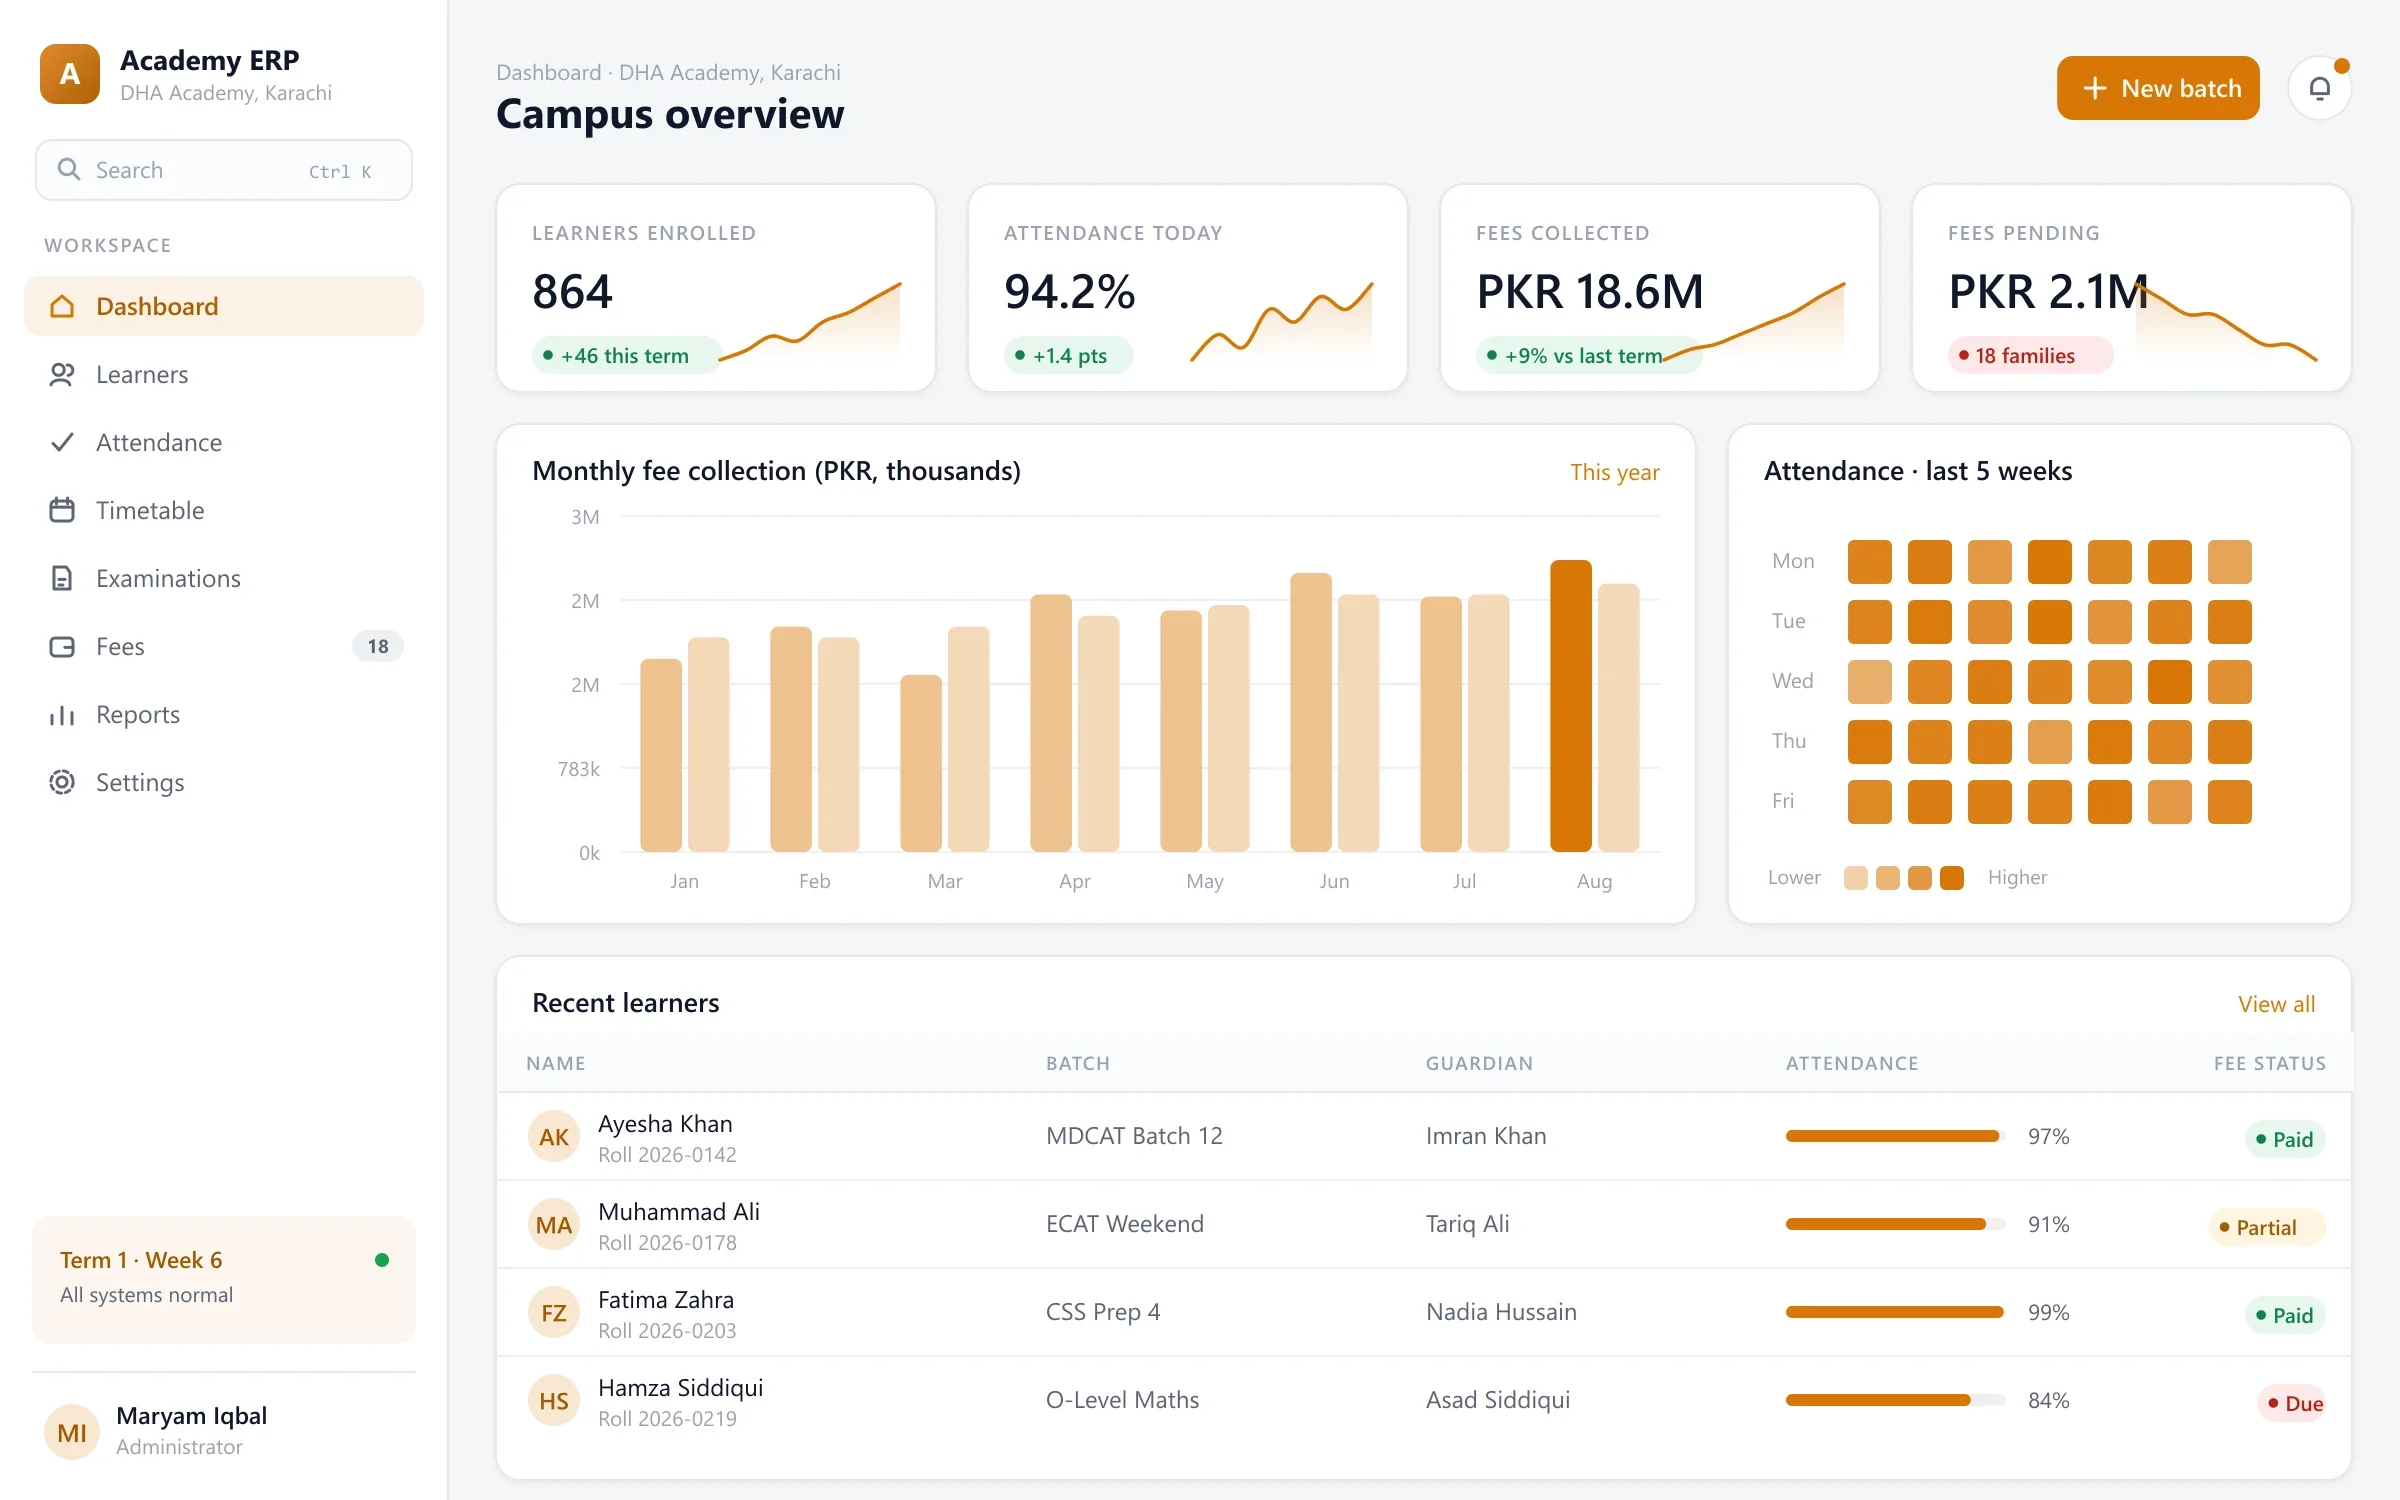Click the NAME column header
Image resolution: width=2400 pixels, height=1500 pixels.
coord(556,1063)
